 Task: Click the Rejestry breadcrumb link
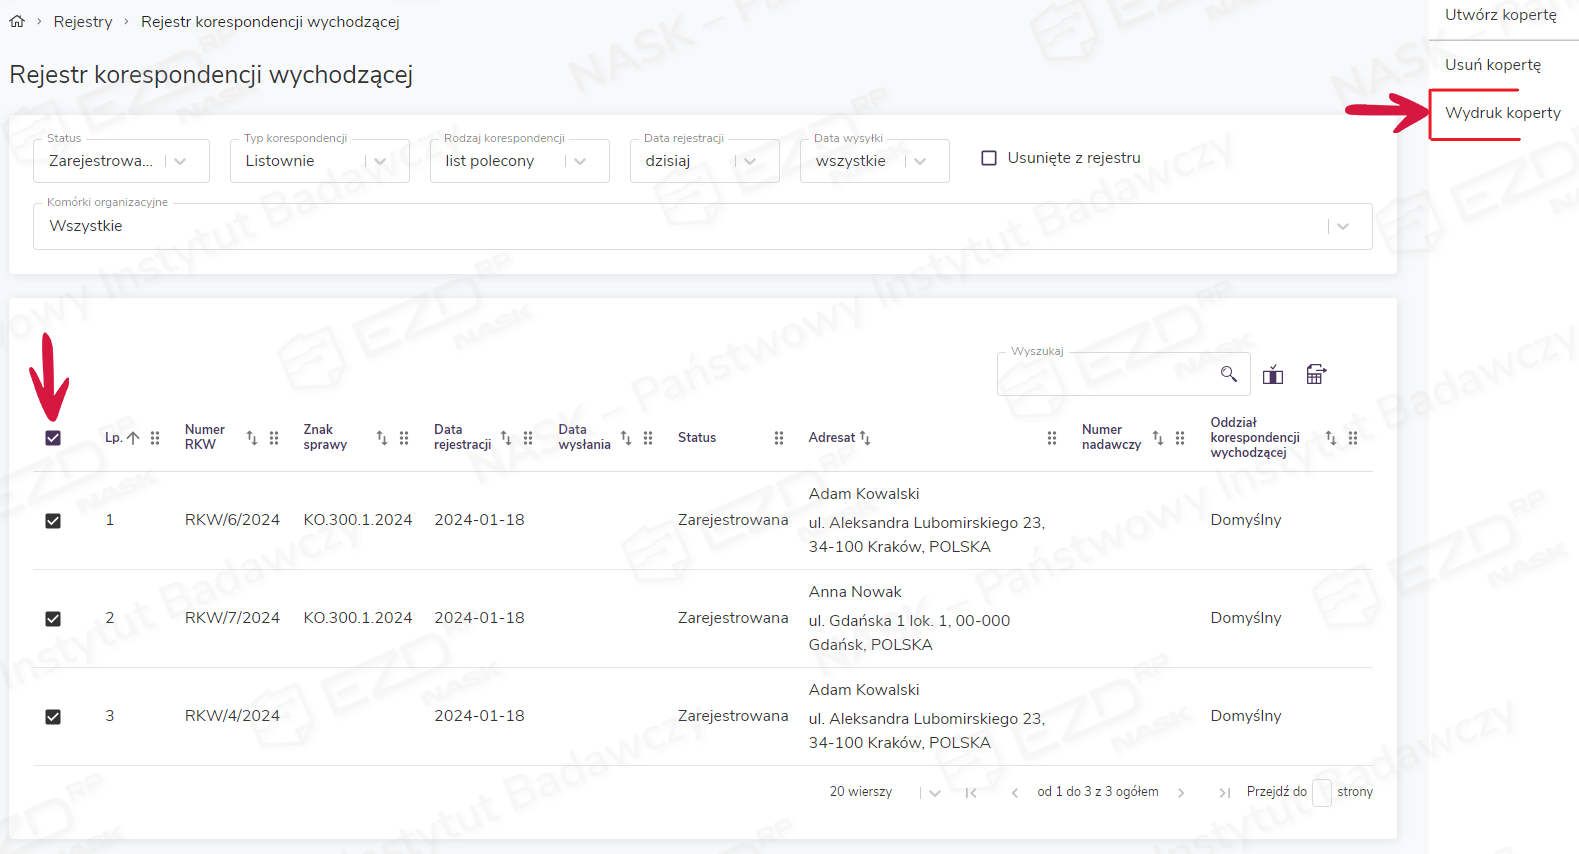[x=83, y=22]
